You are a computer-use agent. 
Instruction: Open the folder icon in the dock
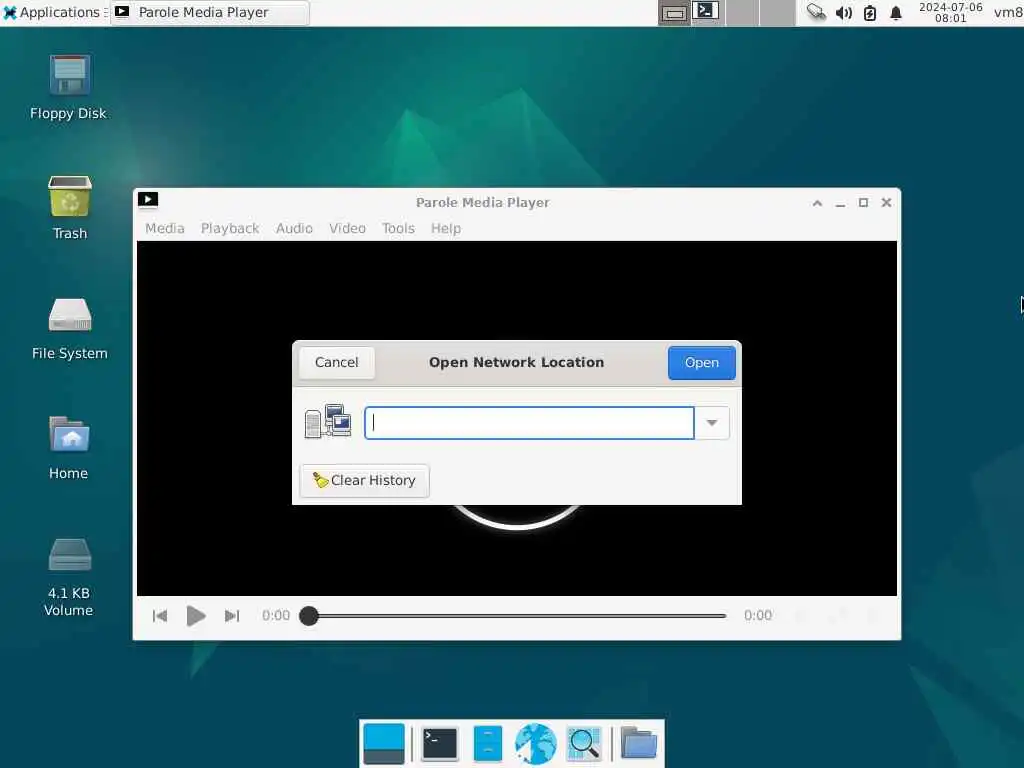pos(639,743)
